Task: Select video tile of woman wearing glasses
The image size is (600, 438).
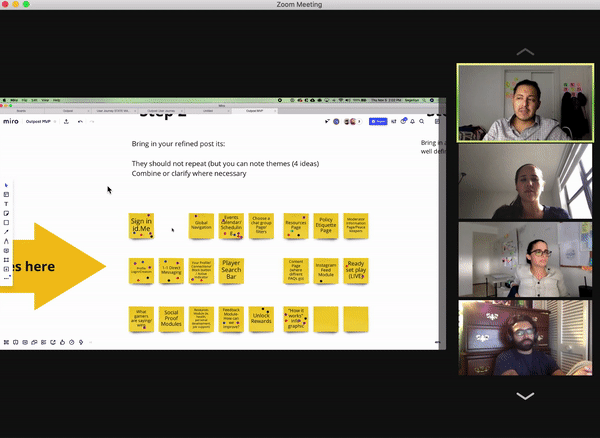Action: [x=525, y=260]
